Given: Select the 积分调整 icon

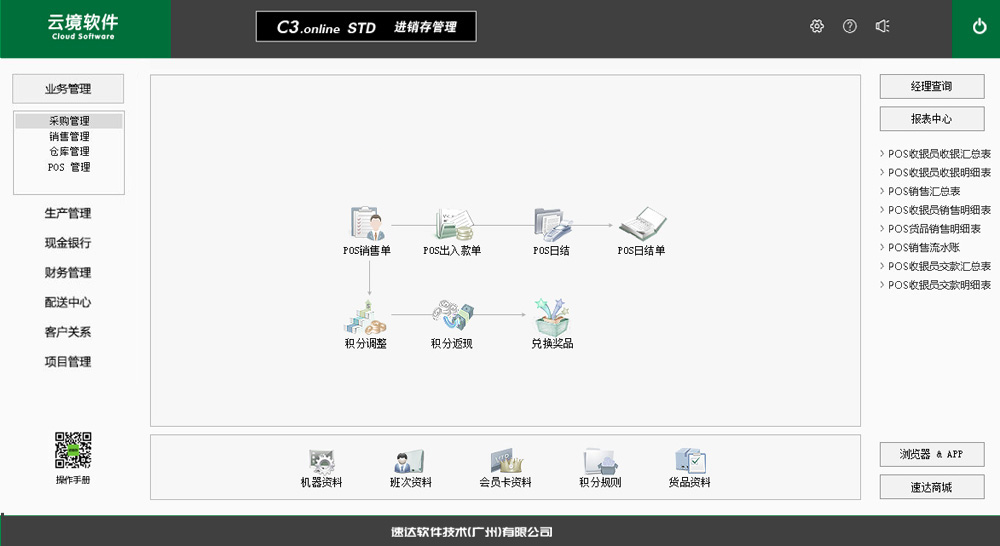Looking at the screenshot, I should (366, 318).
